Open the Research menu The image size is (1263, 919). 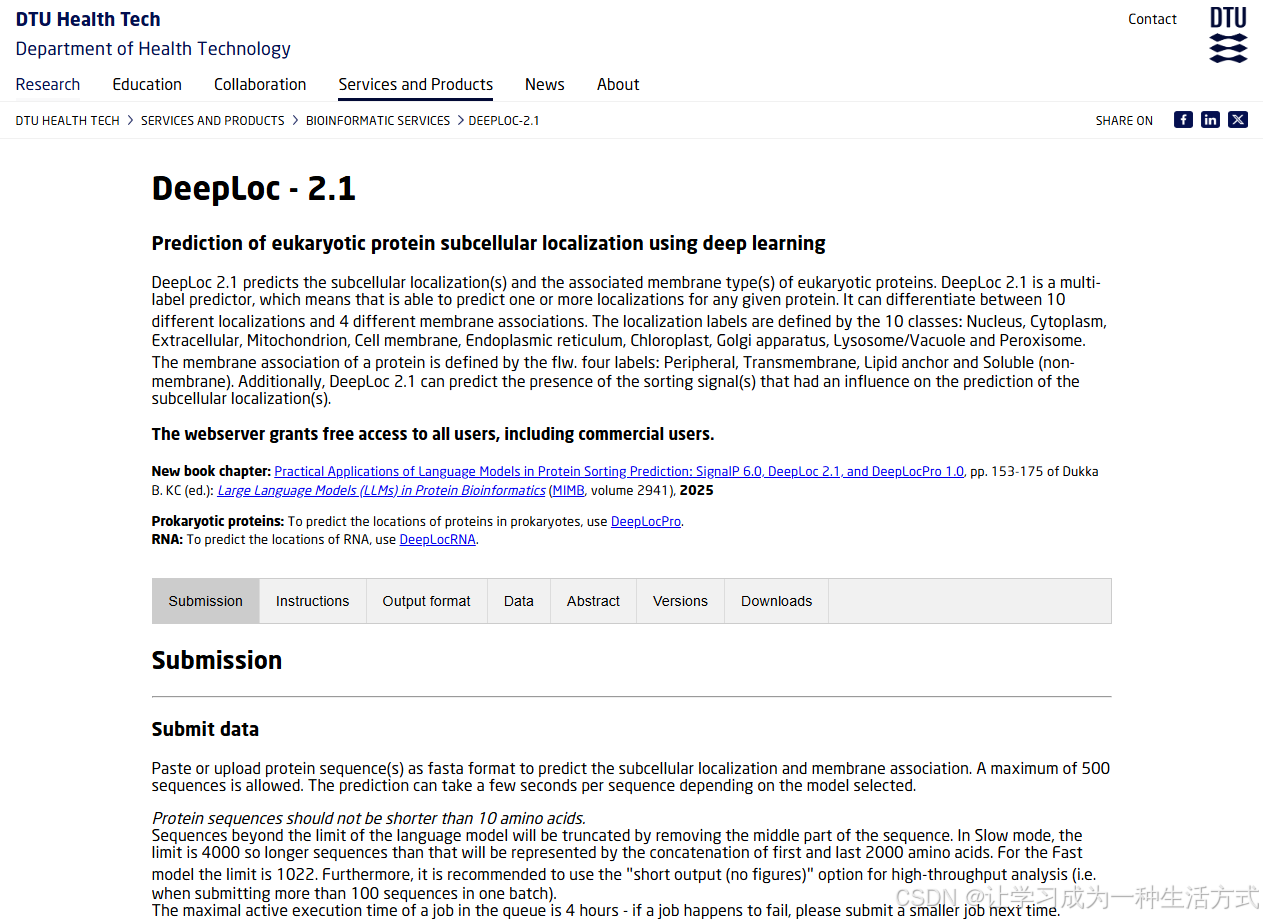click(48, 85)
